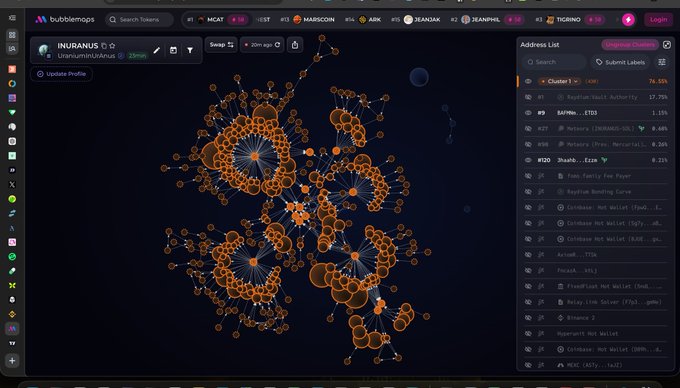Click the Swap button
680x388 pixels.
point(221,45)
